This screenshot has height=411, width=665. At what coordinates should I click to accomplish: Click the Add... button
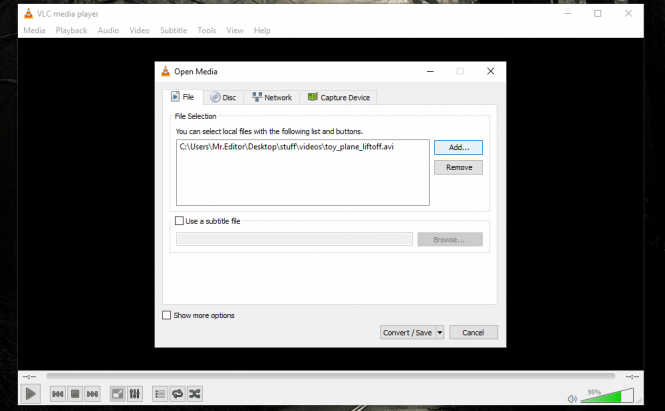[458, 147]
